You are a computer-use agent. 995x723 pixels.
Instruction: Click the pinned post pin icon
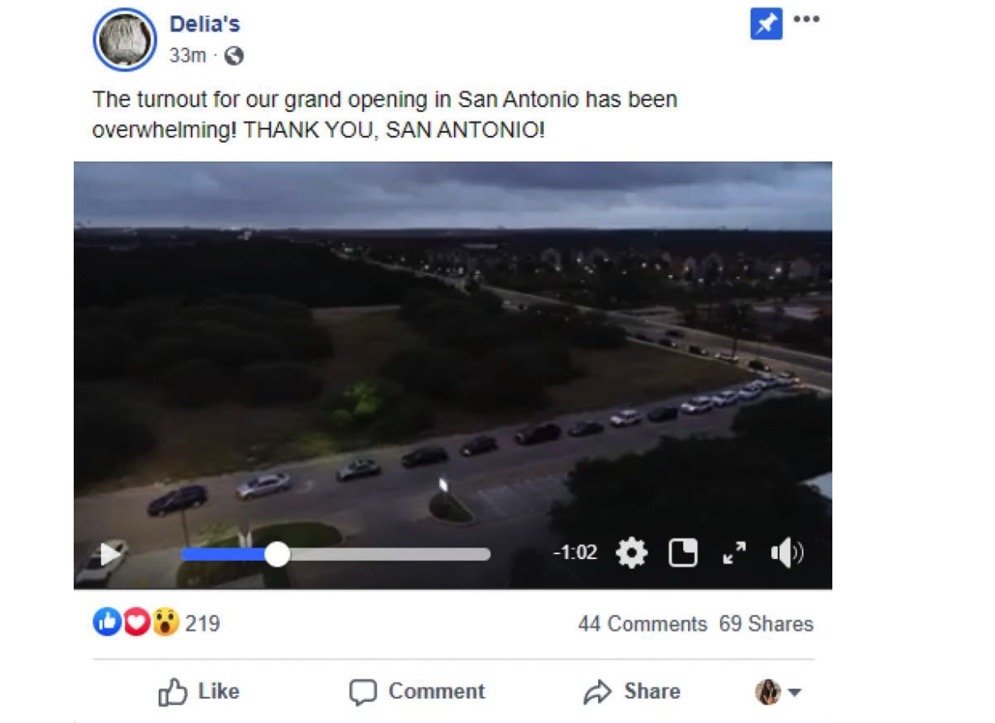tap(766, 25)
